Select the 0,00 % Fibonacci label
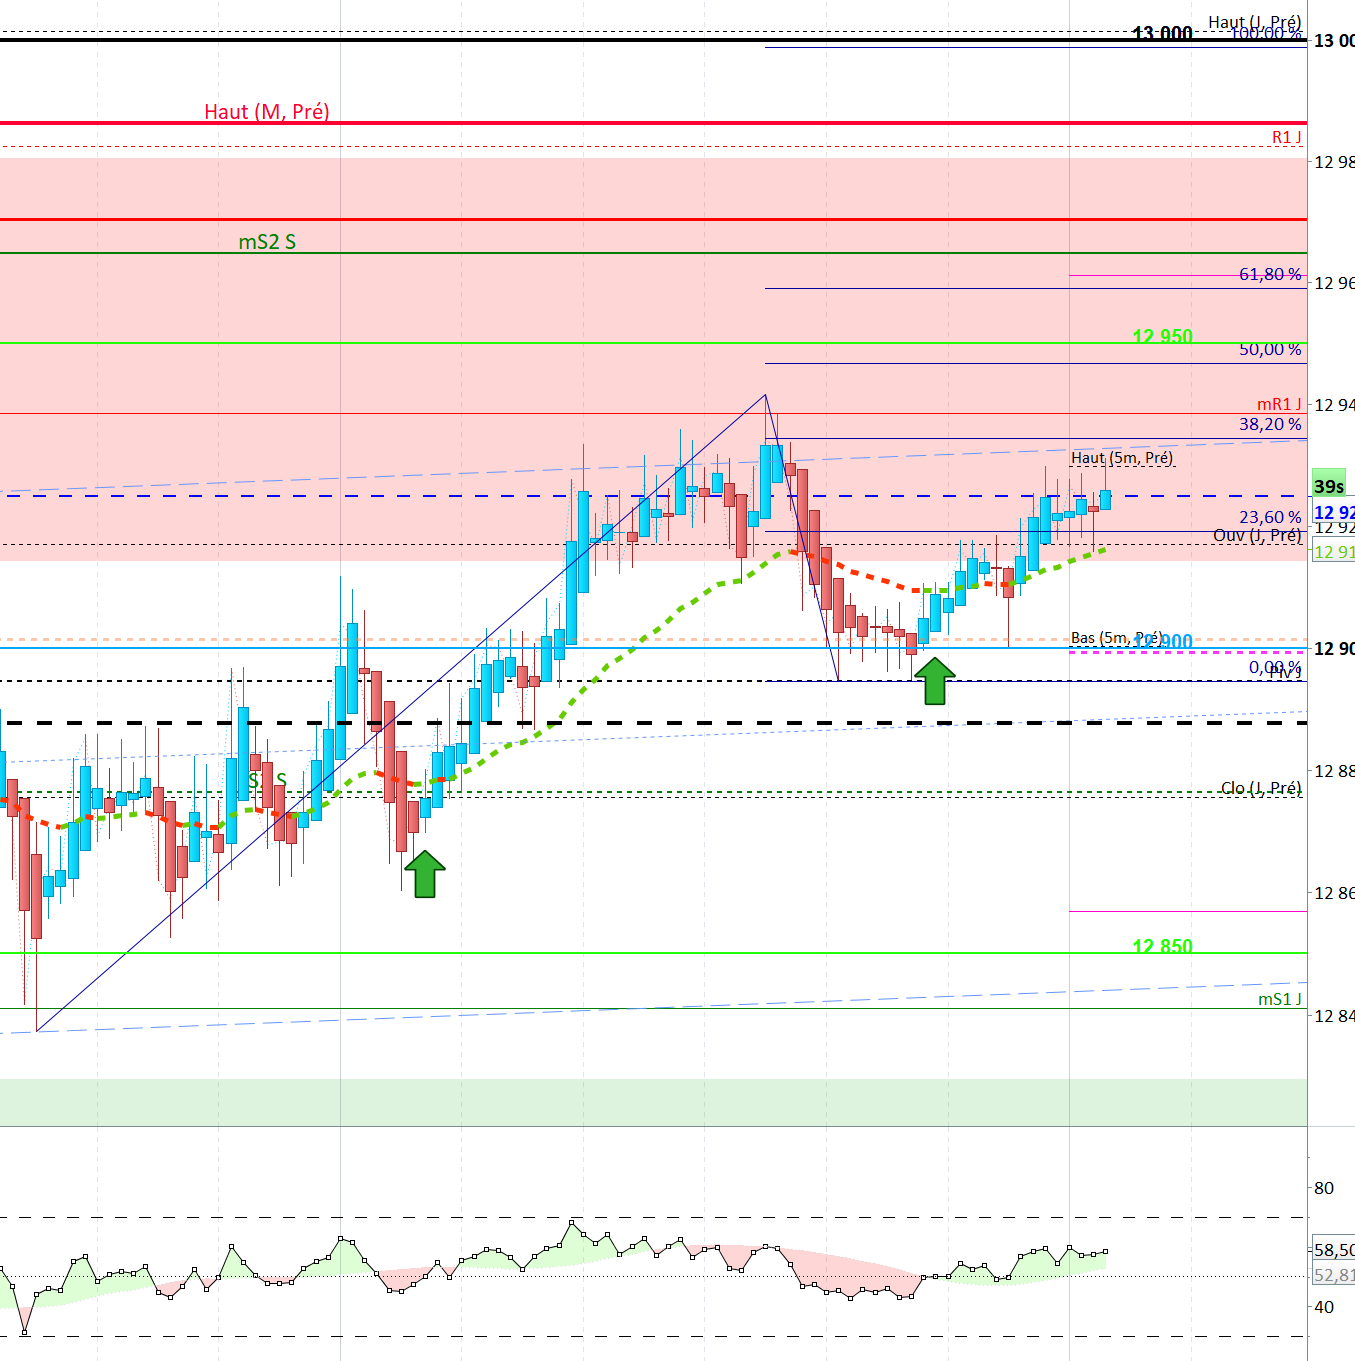The image size is (1355, 1361). (x=1275, y=667)
